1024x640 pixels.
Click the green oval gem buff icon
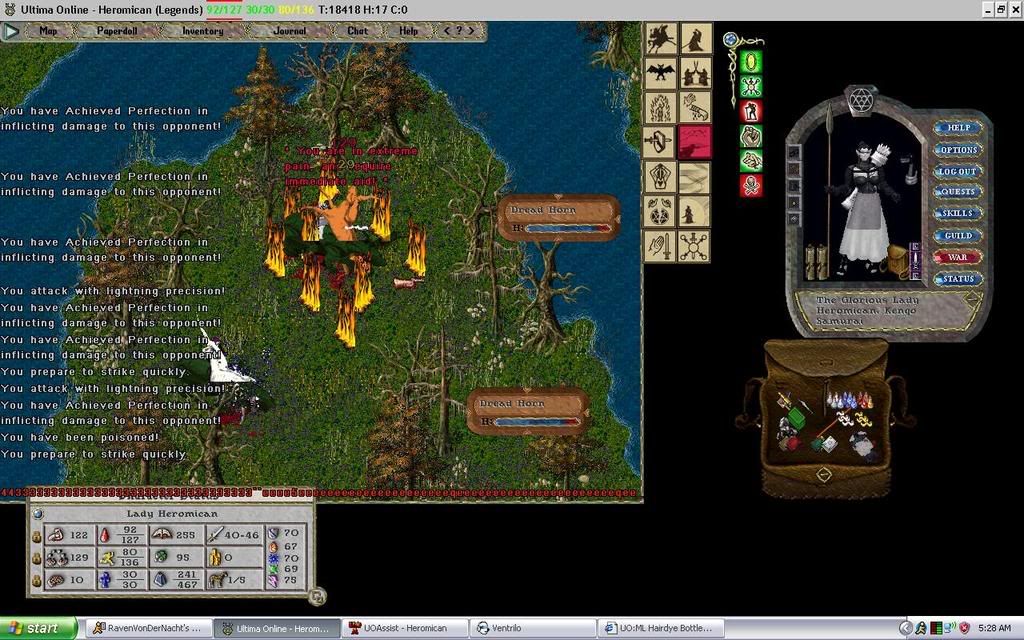pos(751,62)
